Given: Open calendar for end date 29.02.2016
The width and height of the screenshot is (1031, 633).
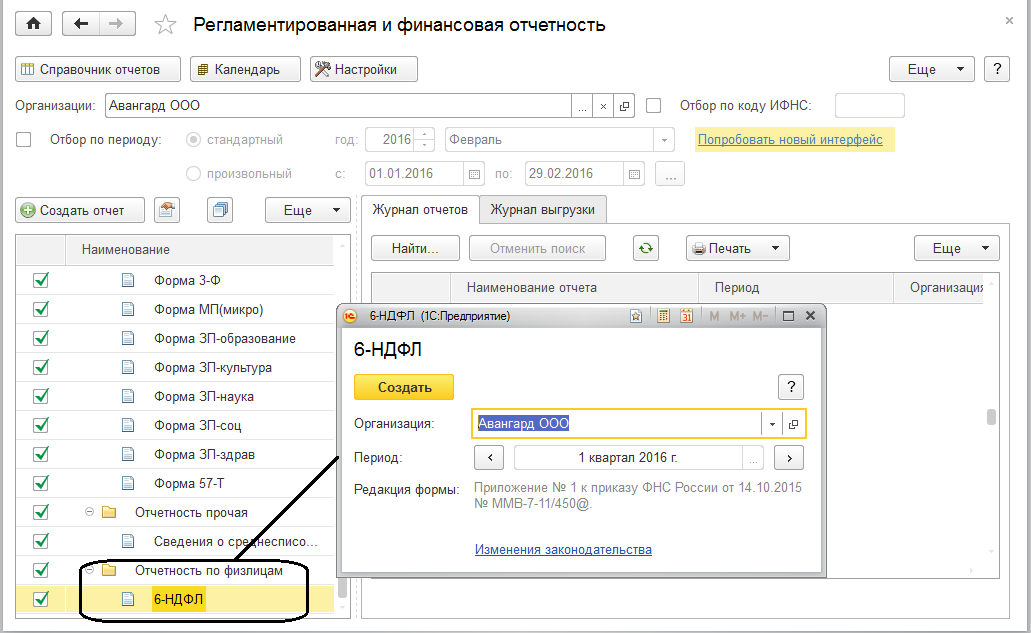Looking at the screenshot, I should click(x=634, y=174).
